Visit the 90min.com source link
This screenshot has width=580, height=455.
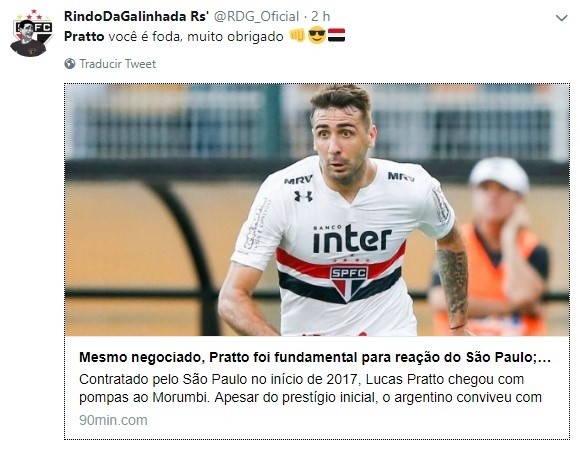(x=113, y=420)
